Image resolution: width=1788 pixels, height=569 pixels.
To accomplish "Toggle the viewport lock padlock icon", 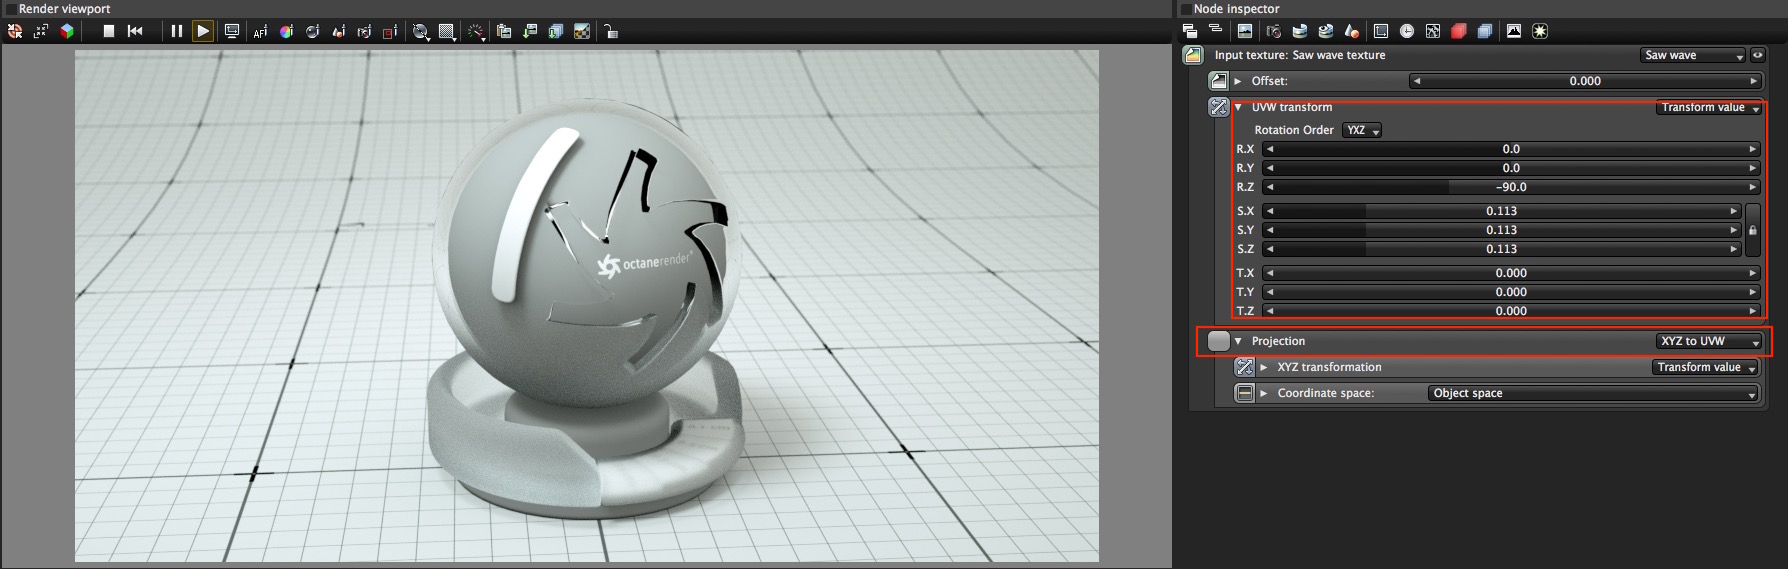I will 610,31.
